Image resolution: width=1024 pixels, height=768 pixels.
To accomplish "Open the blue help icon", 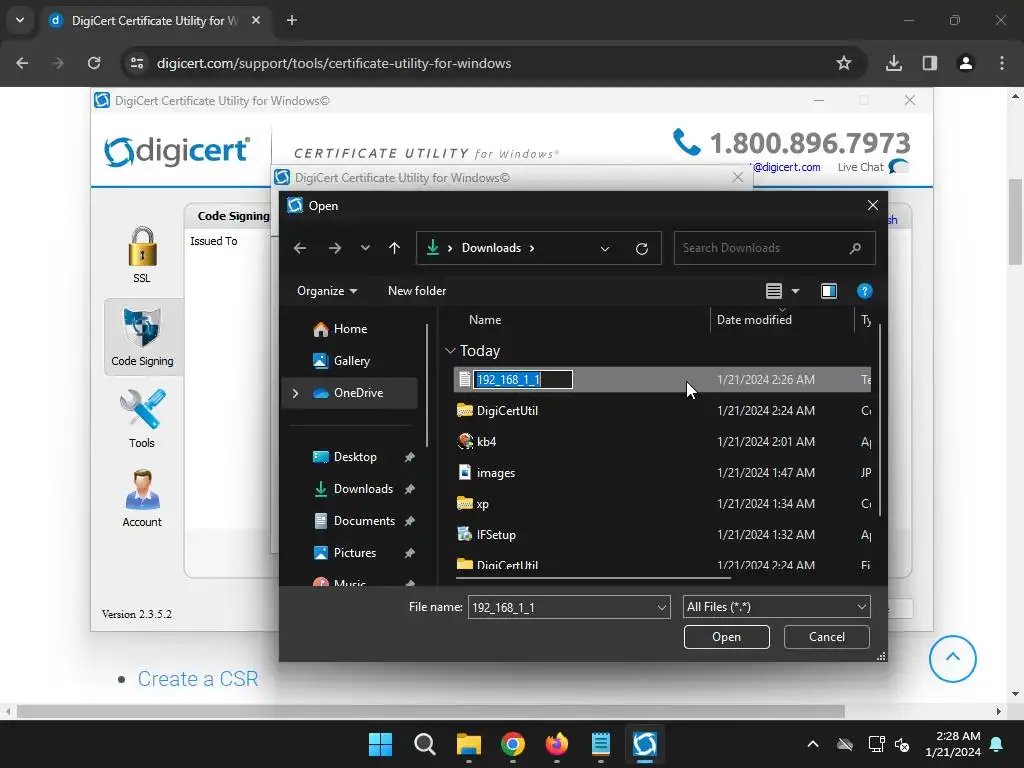I will click(865, 291).
